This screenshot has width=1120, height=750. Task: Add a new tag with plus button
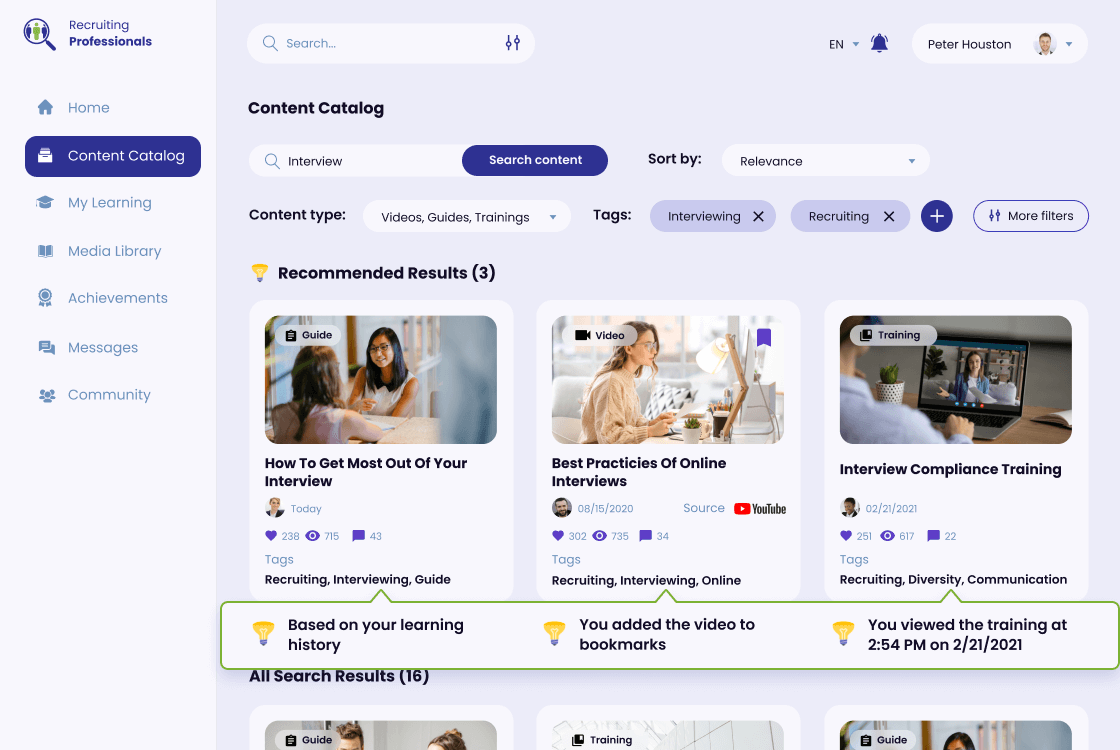(936, 216)
